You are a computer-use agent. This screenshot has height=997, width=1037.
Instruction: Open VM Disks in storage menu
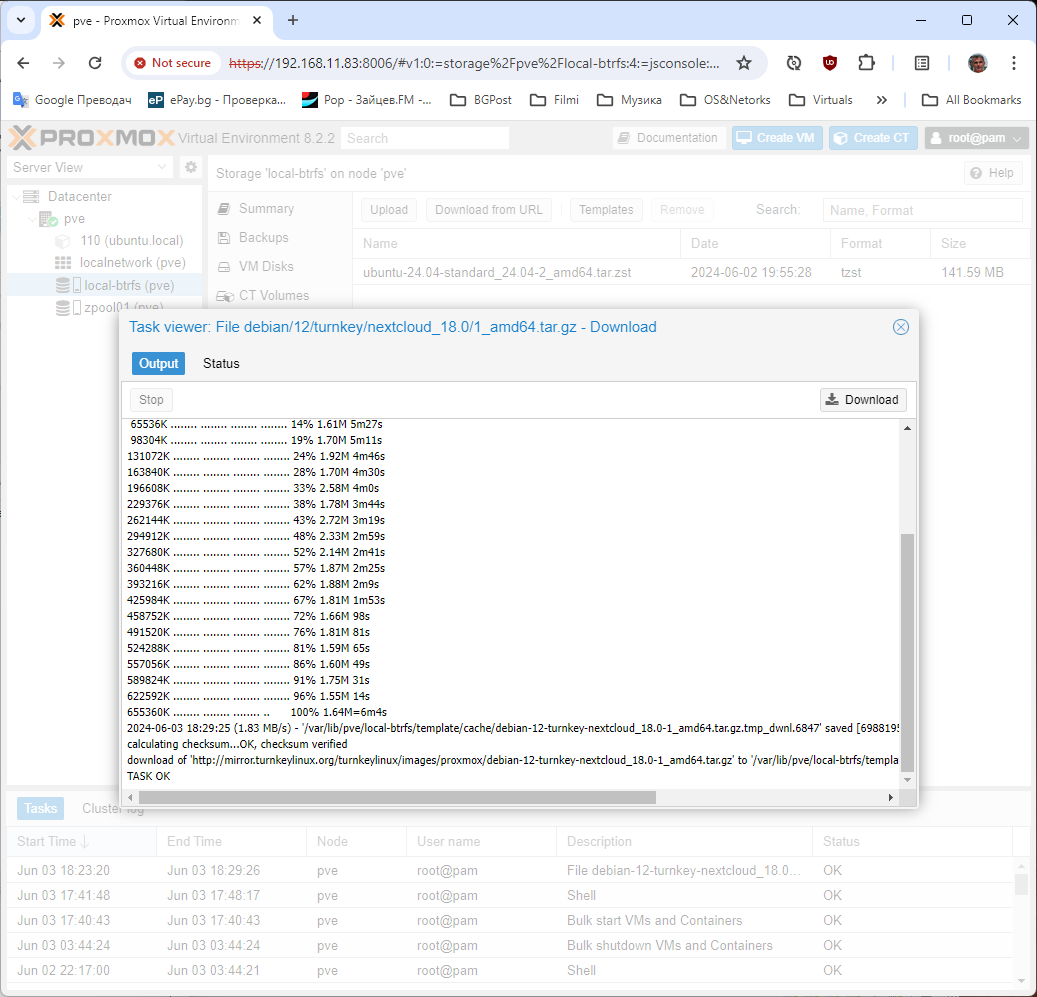[x=266, y=266]
